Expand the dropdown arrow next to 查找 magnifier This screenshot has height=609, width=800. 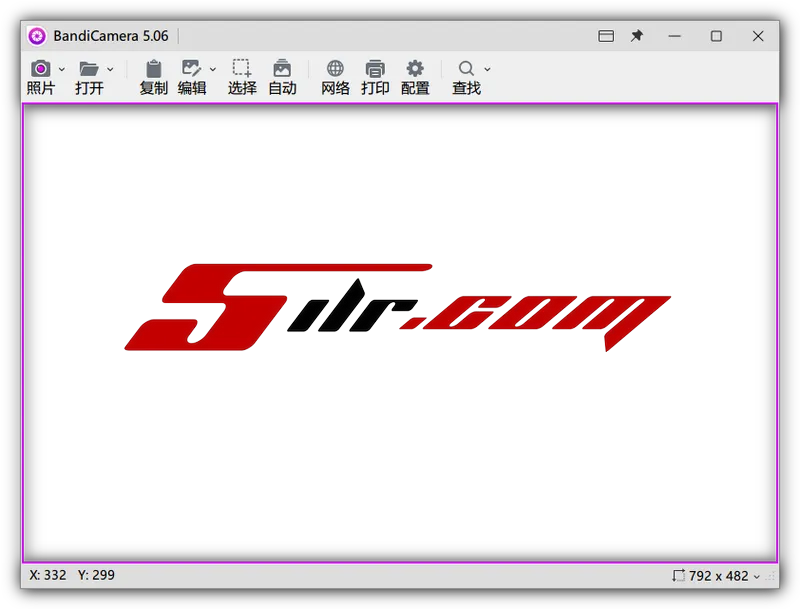pos(487,70)
